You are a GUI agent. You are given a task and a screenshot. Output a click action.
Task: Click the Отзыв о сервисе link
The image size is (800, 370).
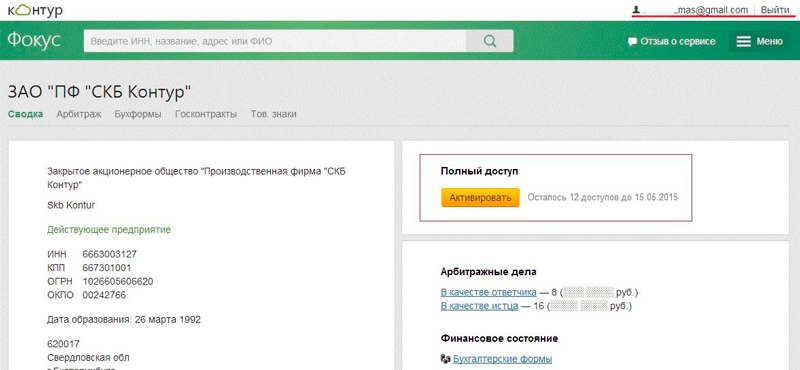coord(678,42)
